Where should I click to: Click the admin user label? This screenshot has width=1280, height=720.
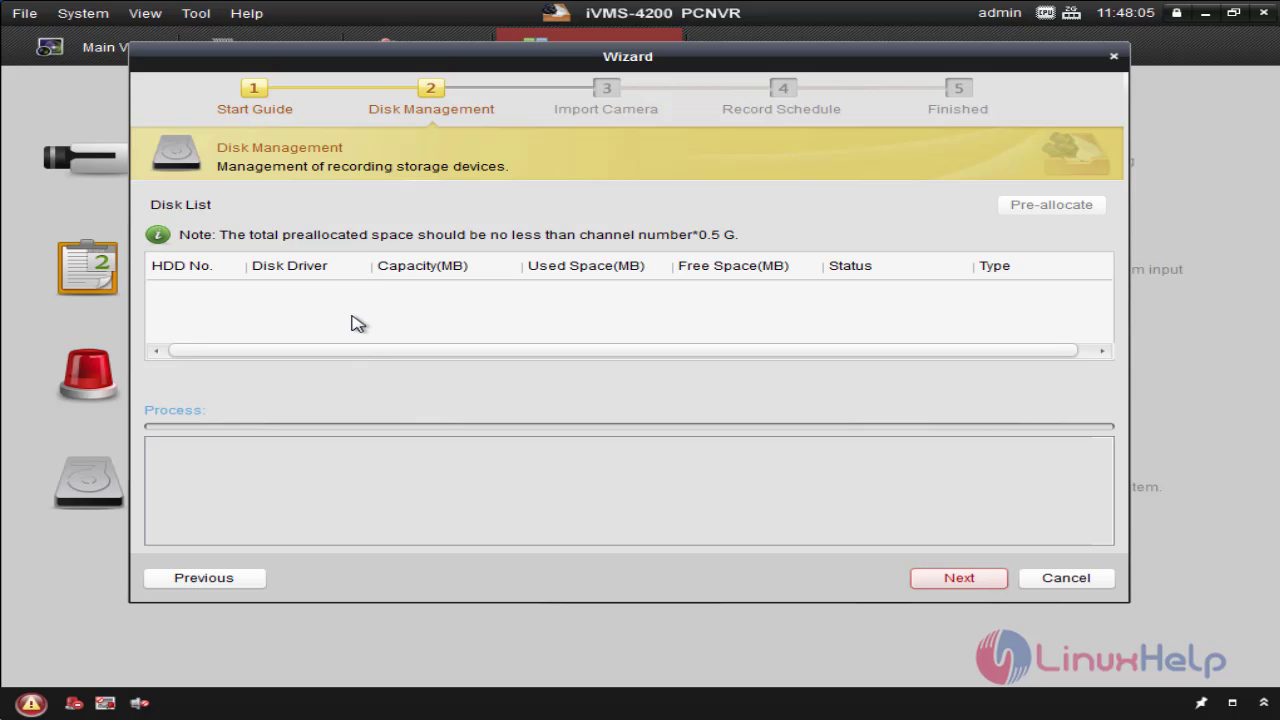[1000, 13]
